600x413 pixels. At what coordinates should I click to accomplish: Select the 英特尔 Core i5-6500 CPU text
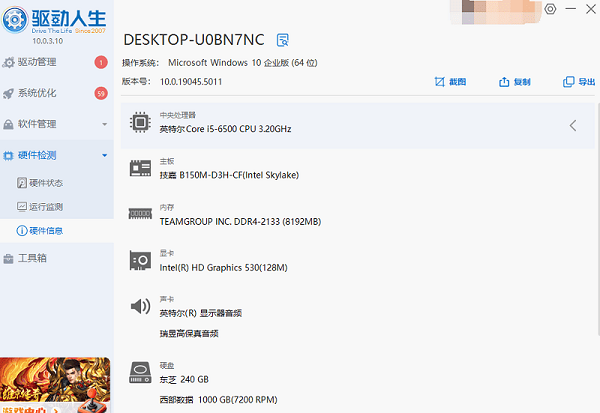(225, 129)
